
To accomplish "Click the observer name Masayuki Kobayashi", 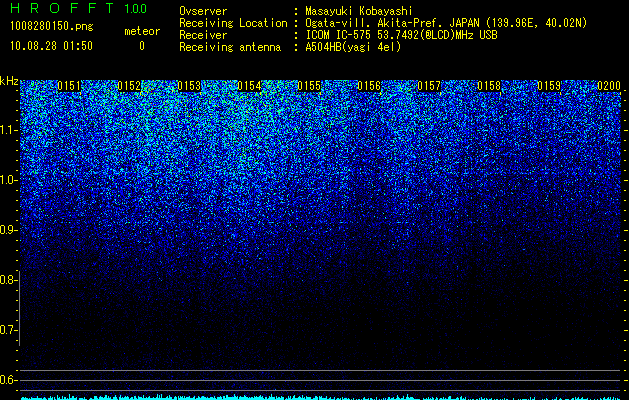I will tap(359, 11).
